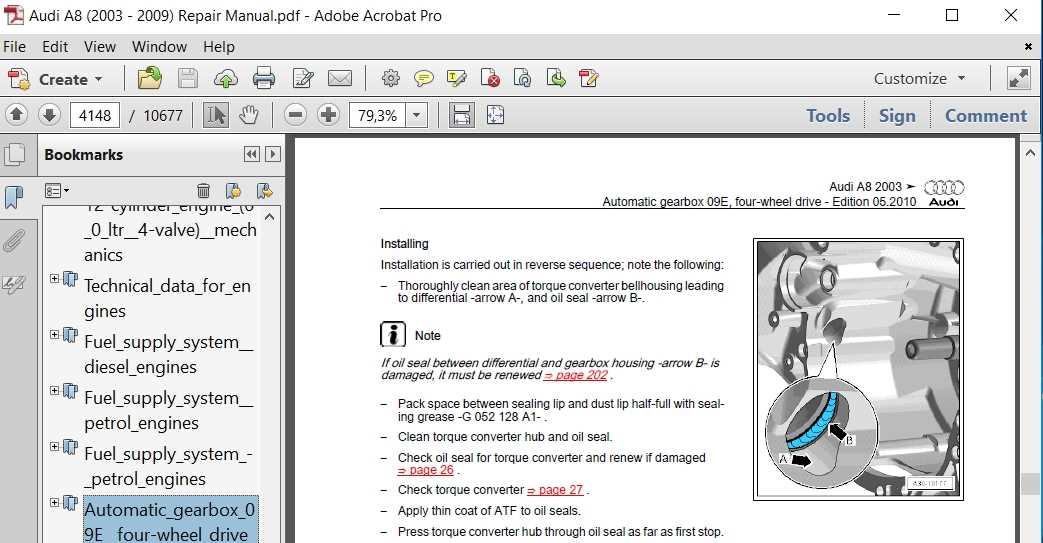Collapse the Bookmarks navigation pane

pyautogui.click(x=251, y=154)
